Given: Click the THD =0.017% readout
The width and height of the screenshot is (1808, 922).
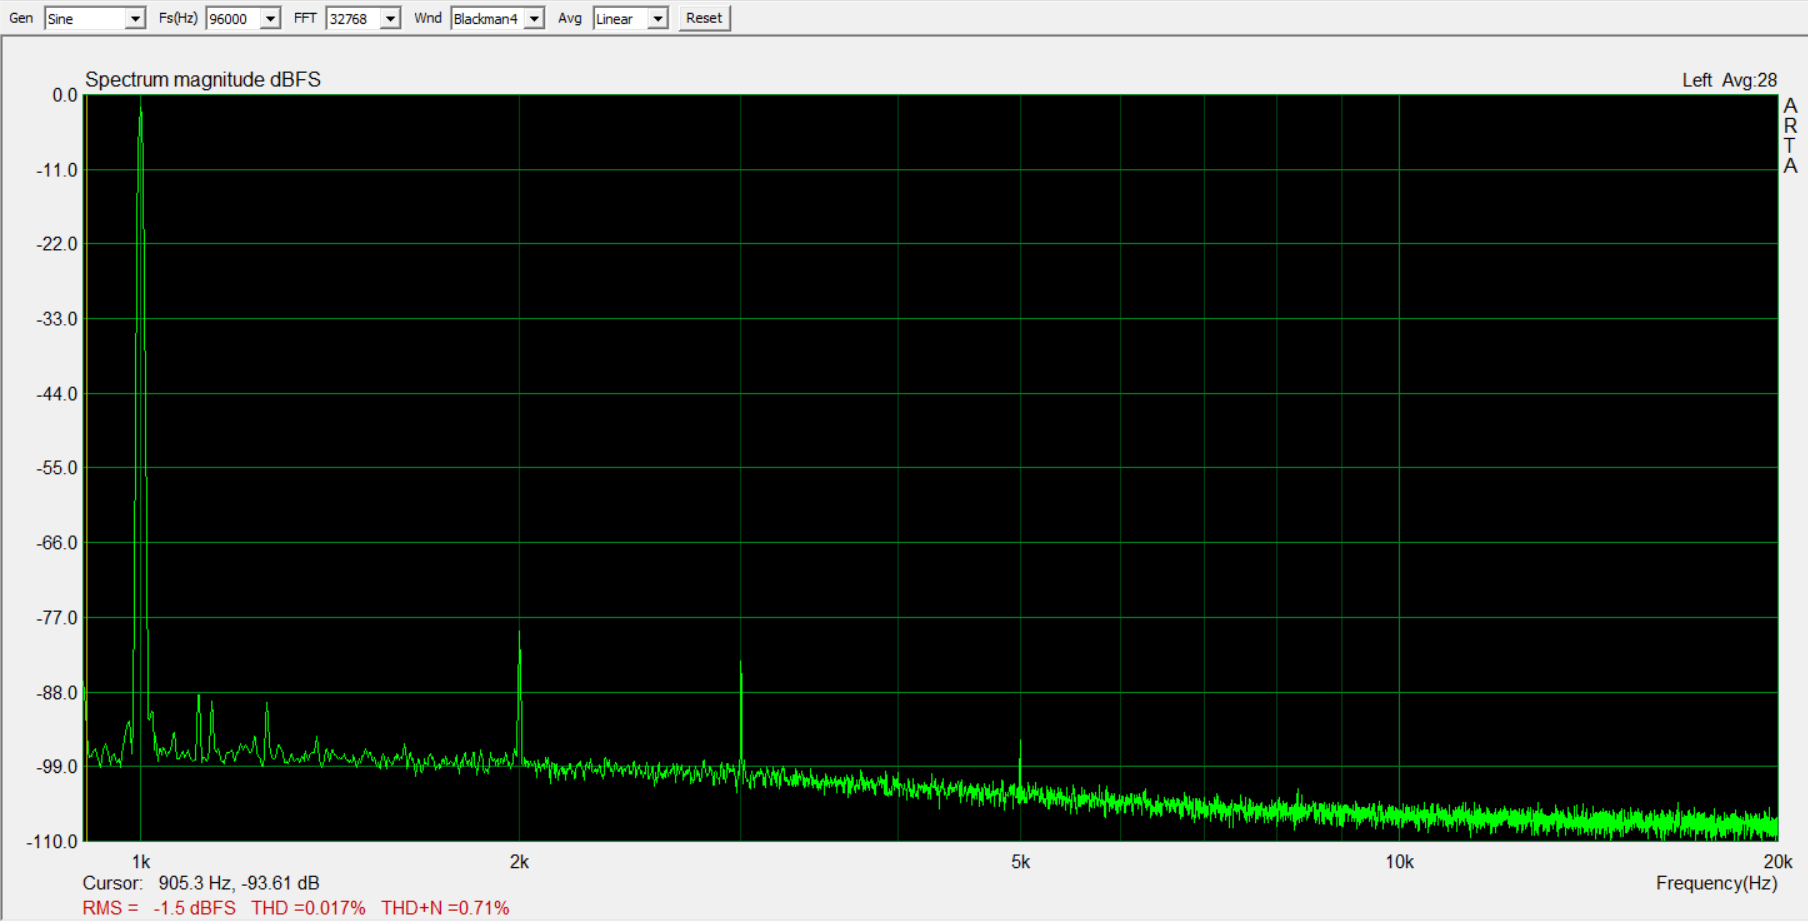Looking at the screenshot, I should (x=308, y=908).
